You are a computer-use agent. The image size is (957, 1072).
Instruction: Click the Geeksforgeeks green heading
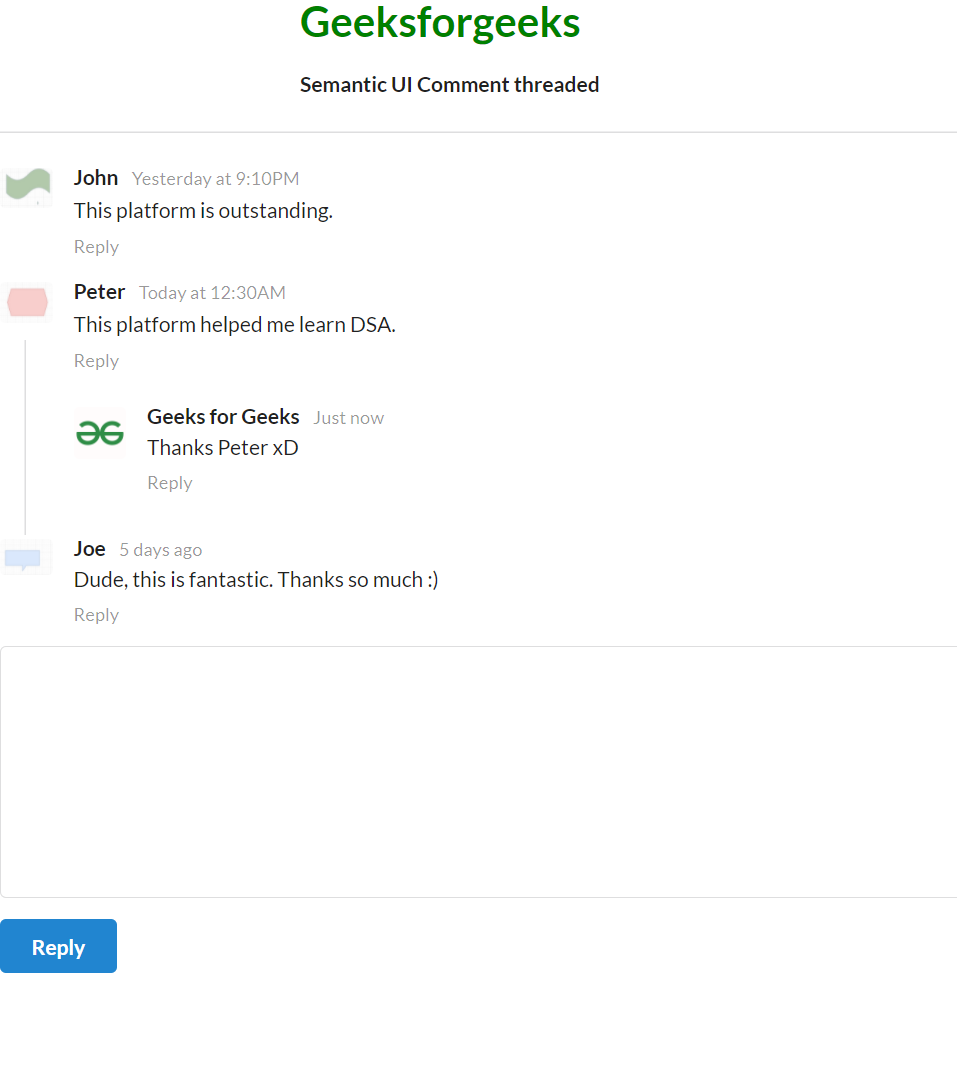pyautogui.click(x=440, y=22)
